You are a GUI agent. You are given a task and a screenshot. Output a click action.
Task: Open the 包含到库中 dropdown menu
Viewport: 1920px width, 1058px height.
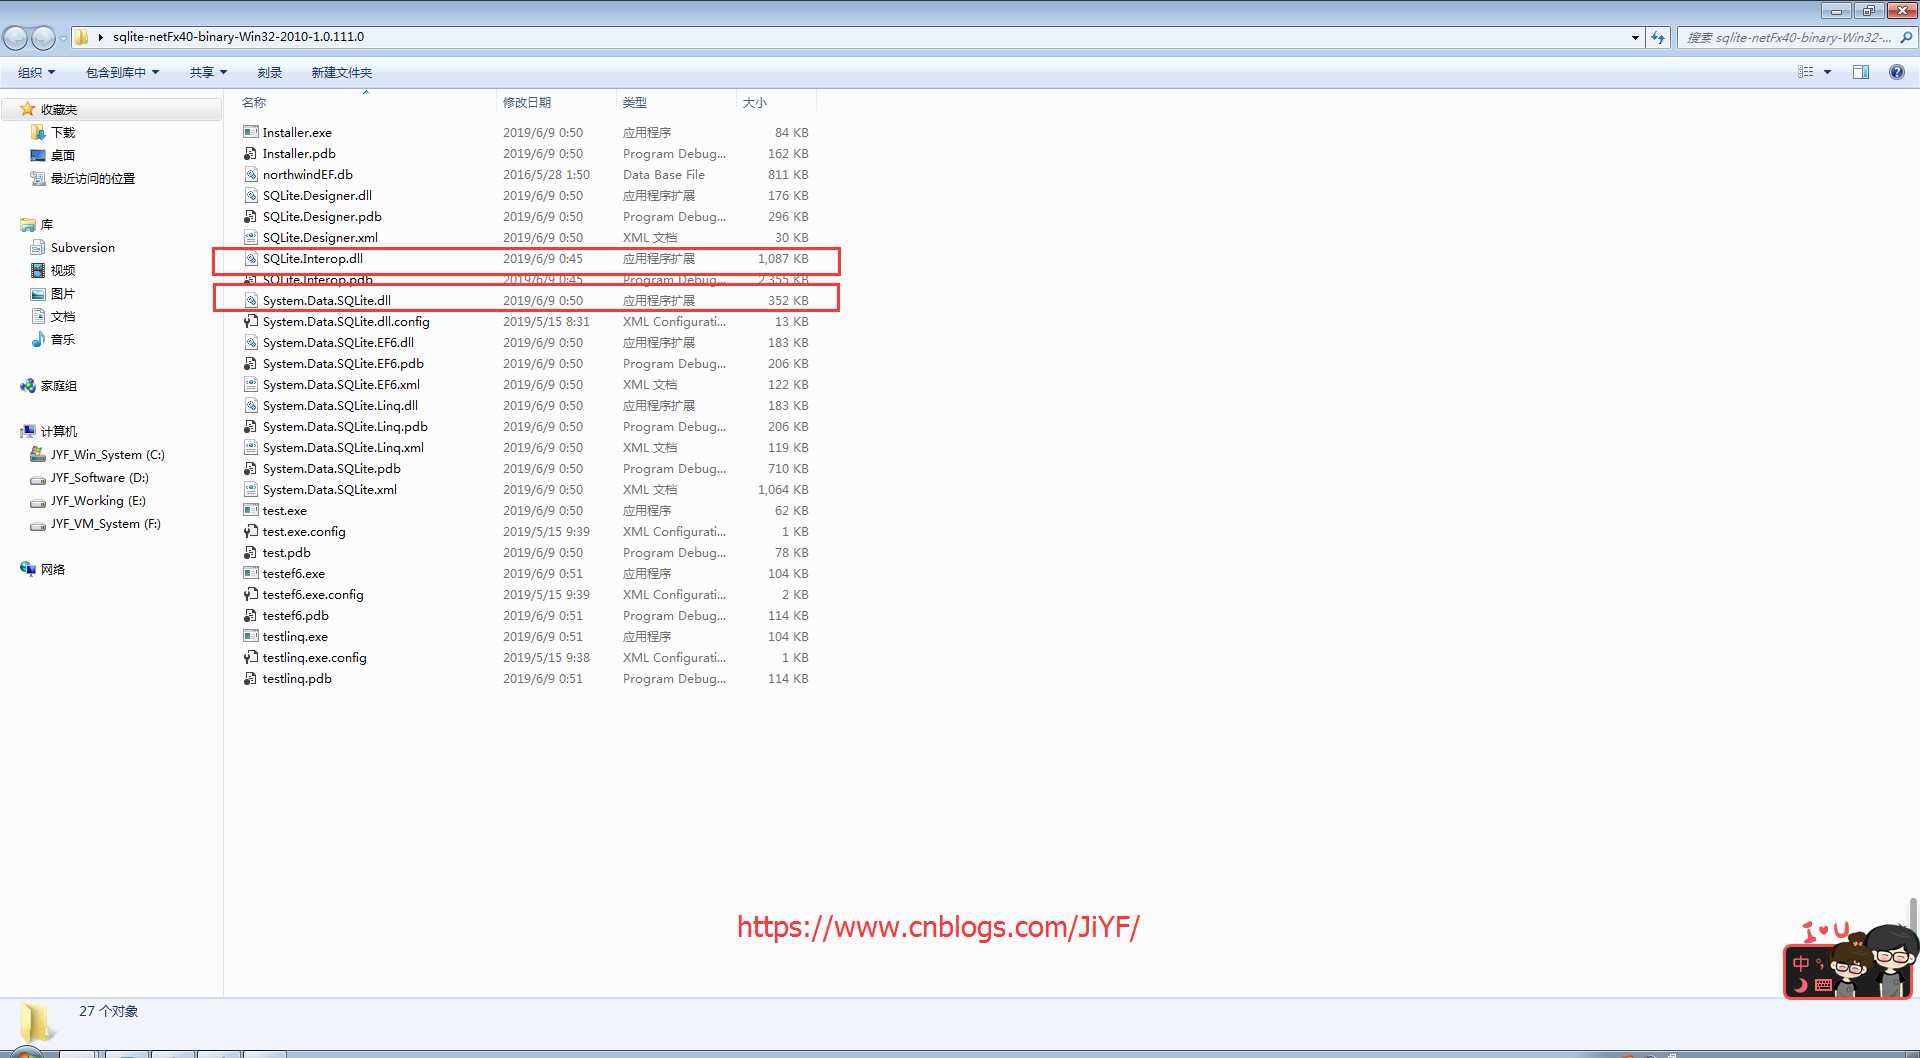122,72
